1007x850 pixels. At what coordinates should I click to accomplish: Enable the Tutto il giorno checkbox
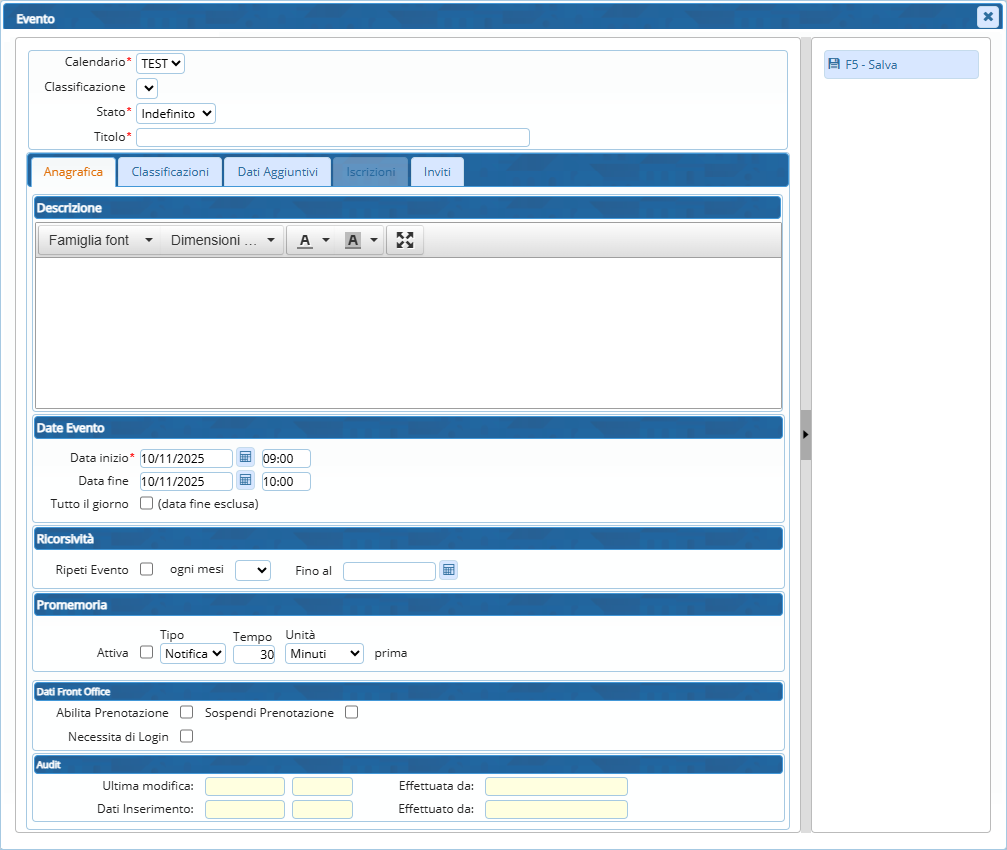(146, 503)
